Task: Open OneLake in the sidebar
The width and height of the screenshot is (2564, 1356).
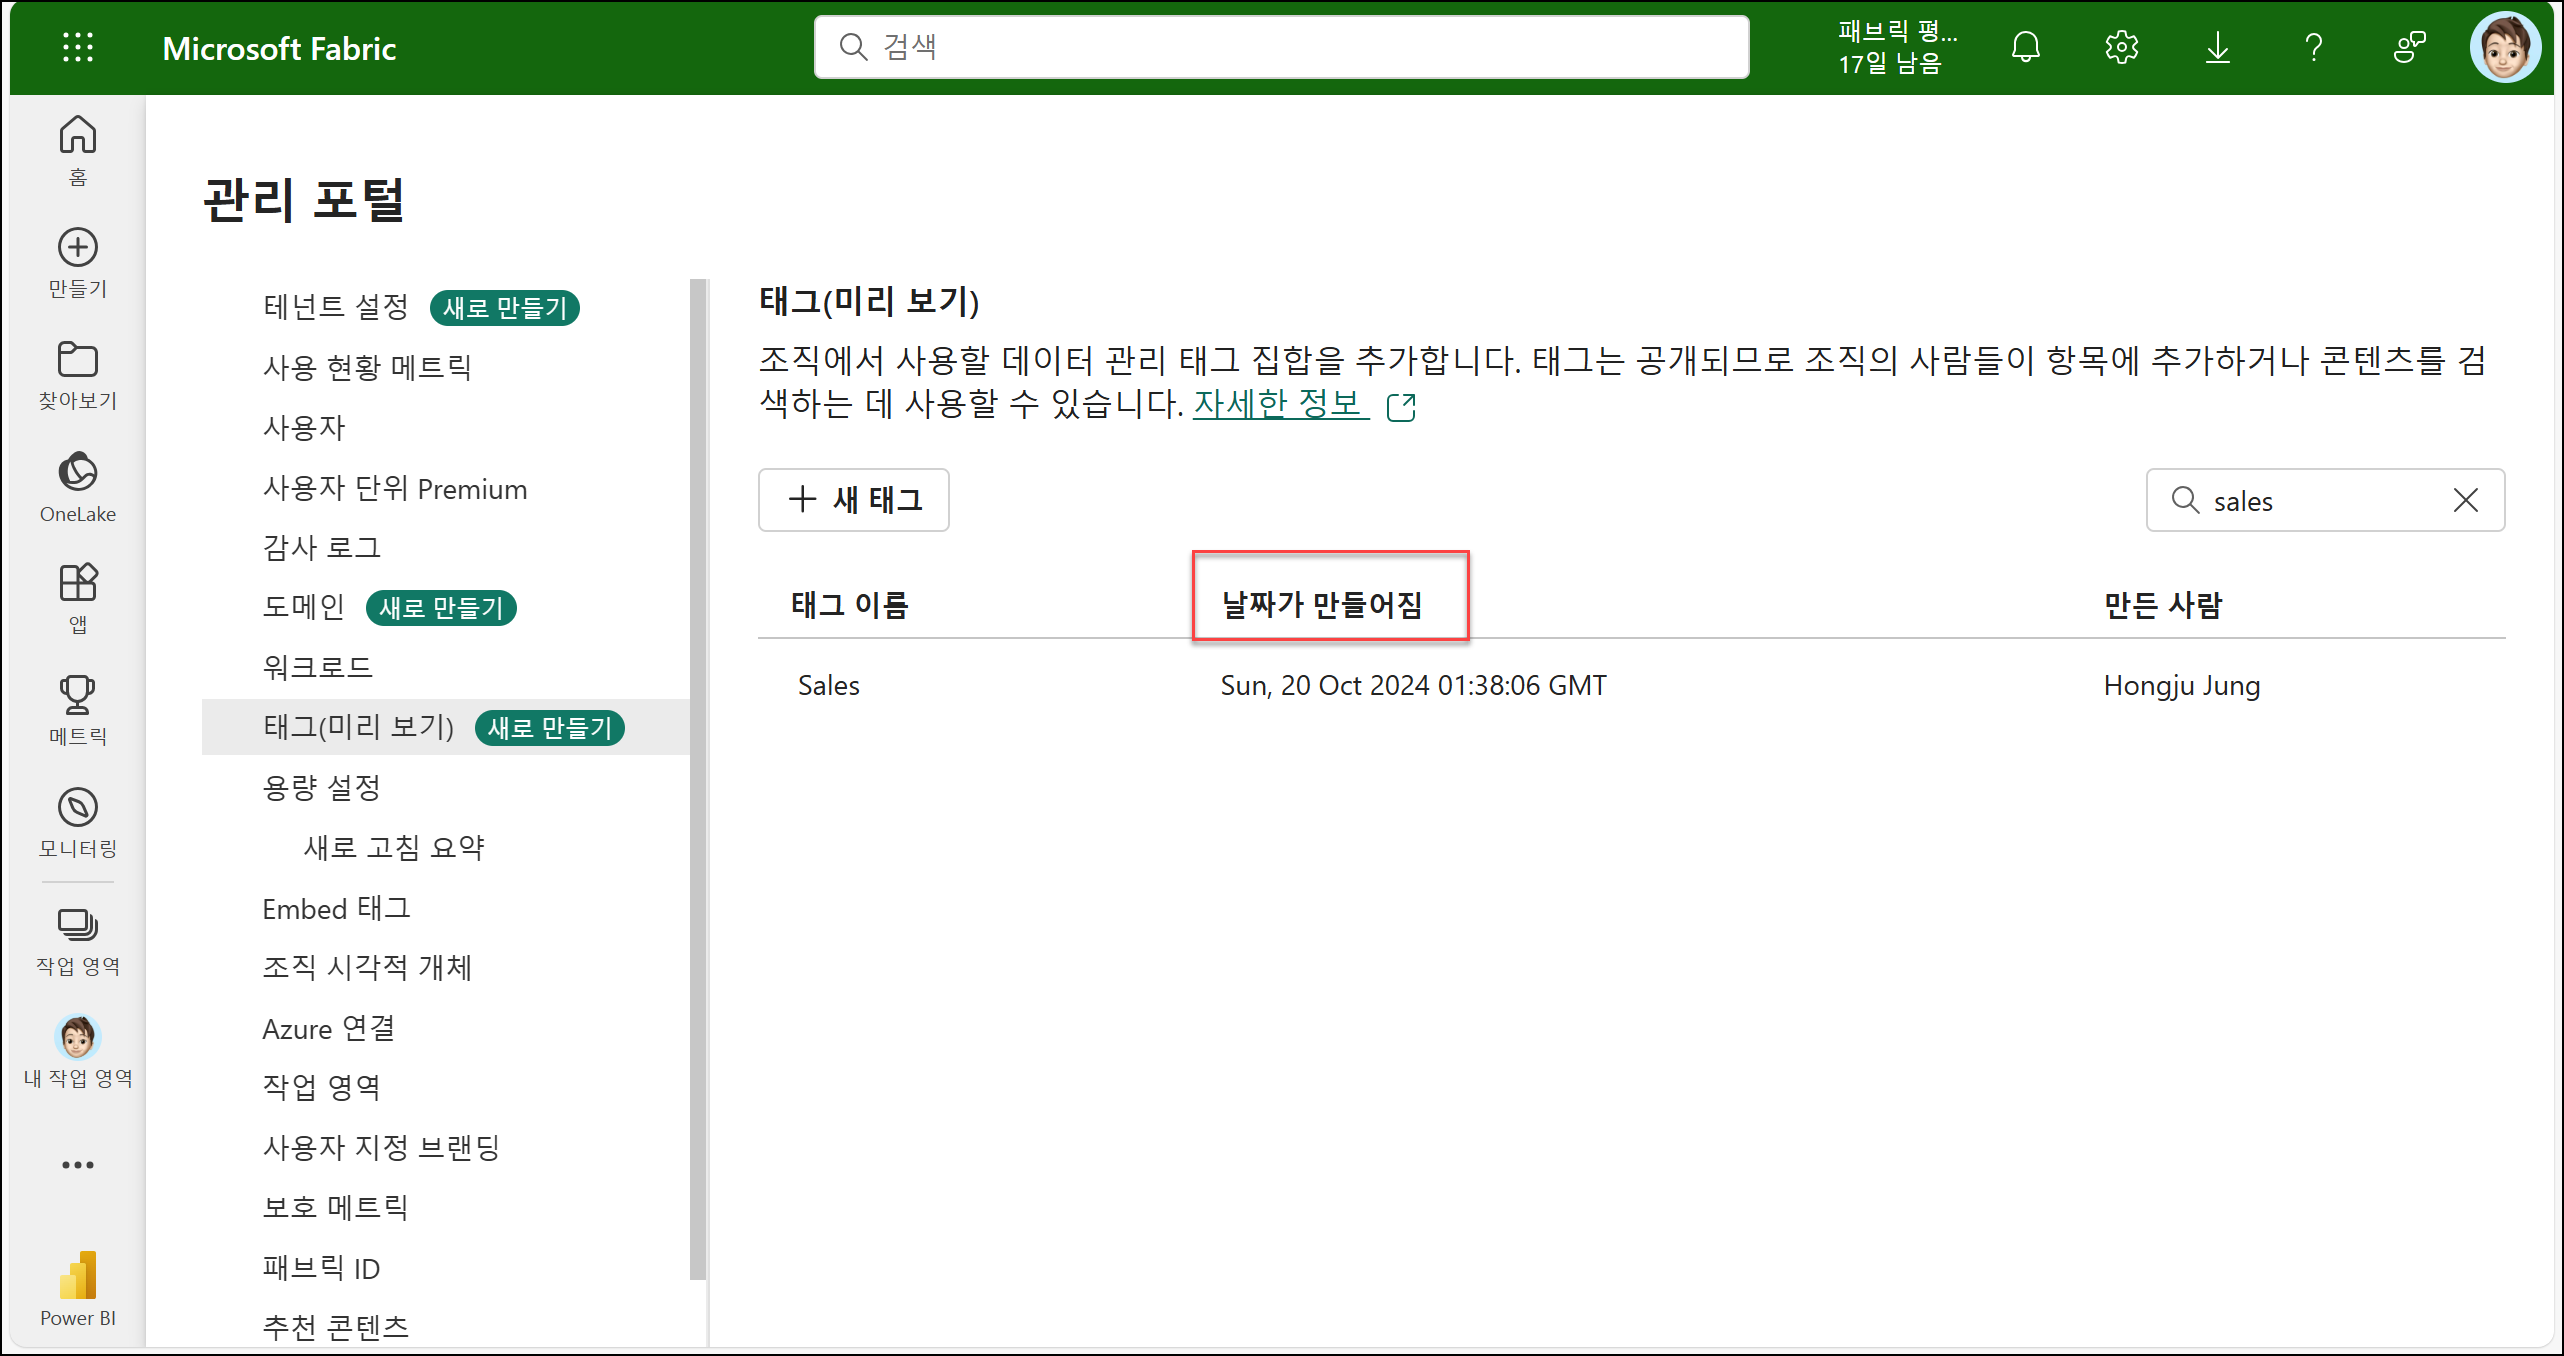Action: [77, 487]
